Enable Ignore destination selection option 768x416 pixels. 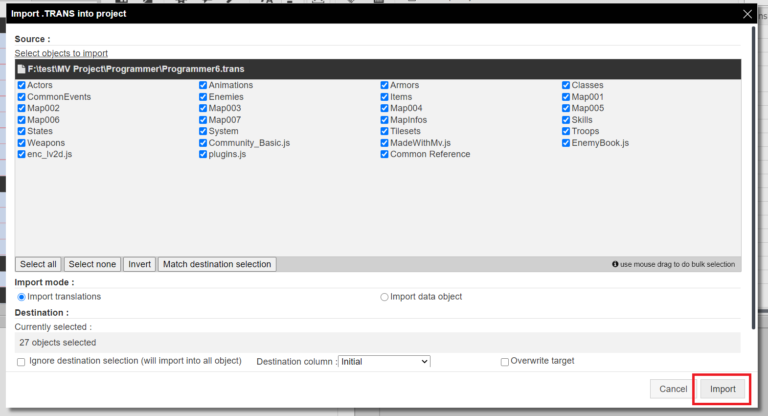(22, 361)
